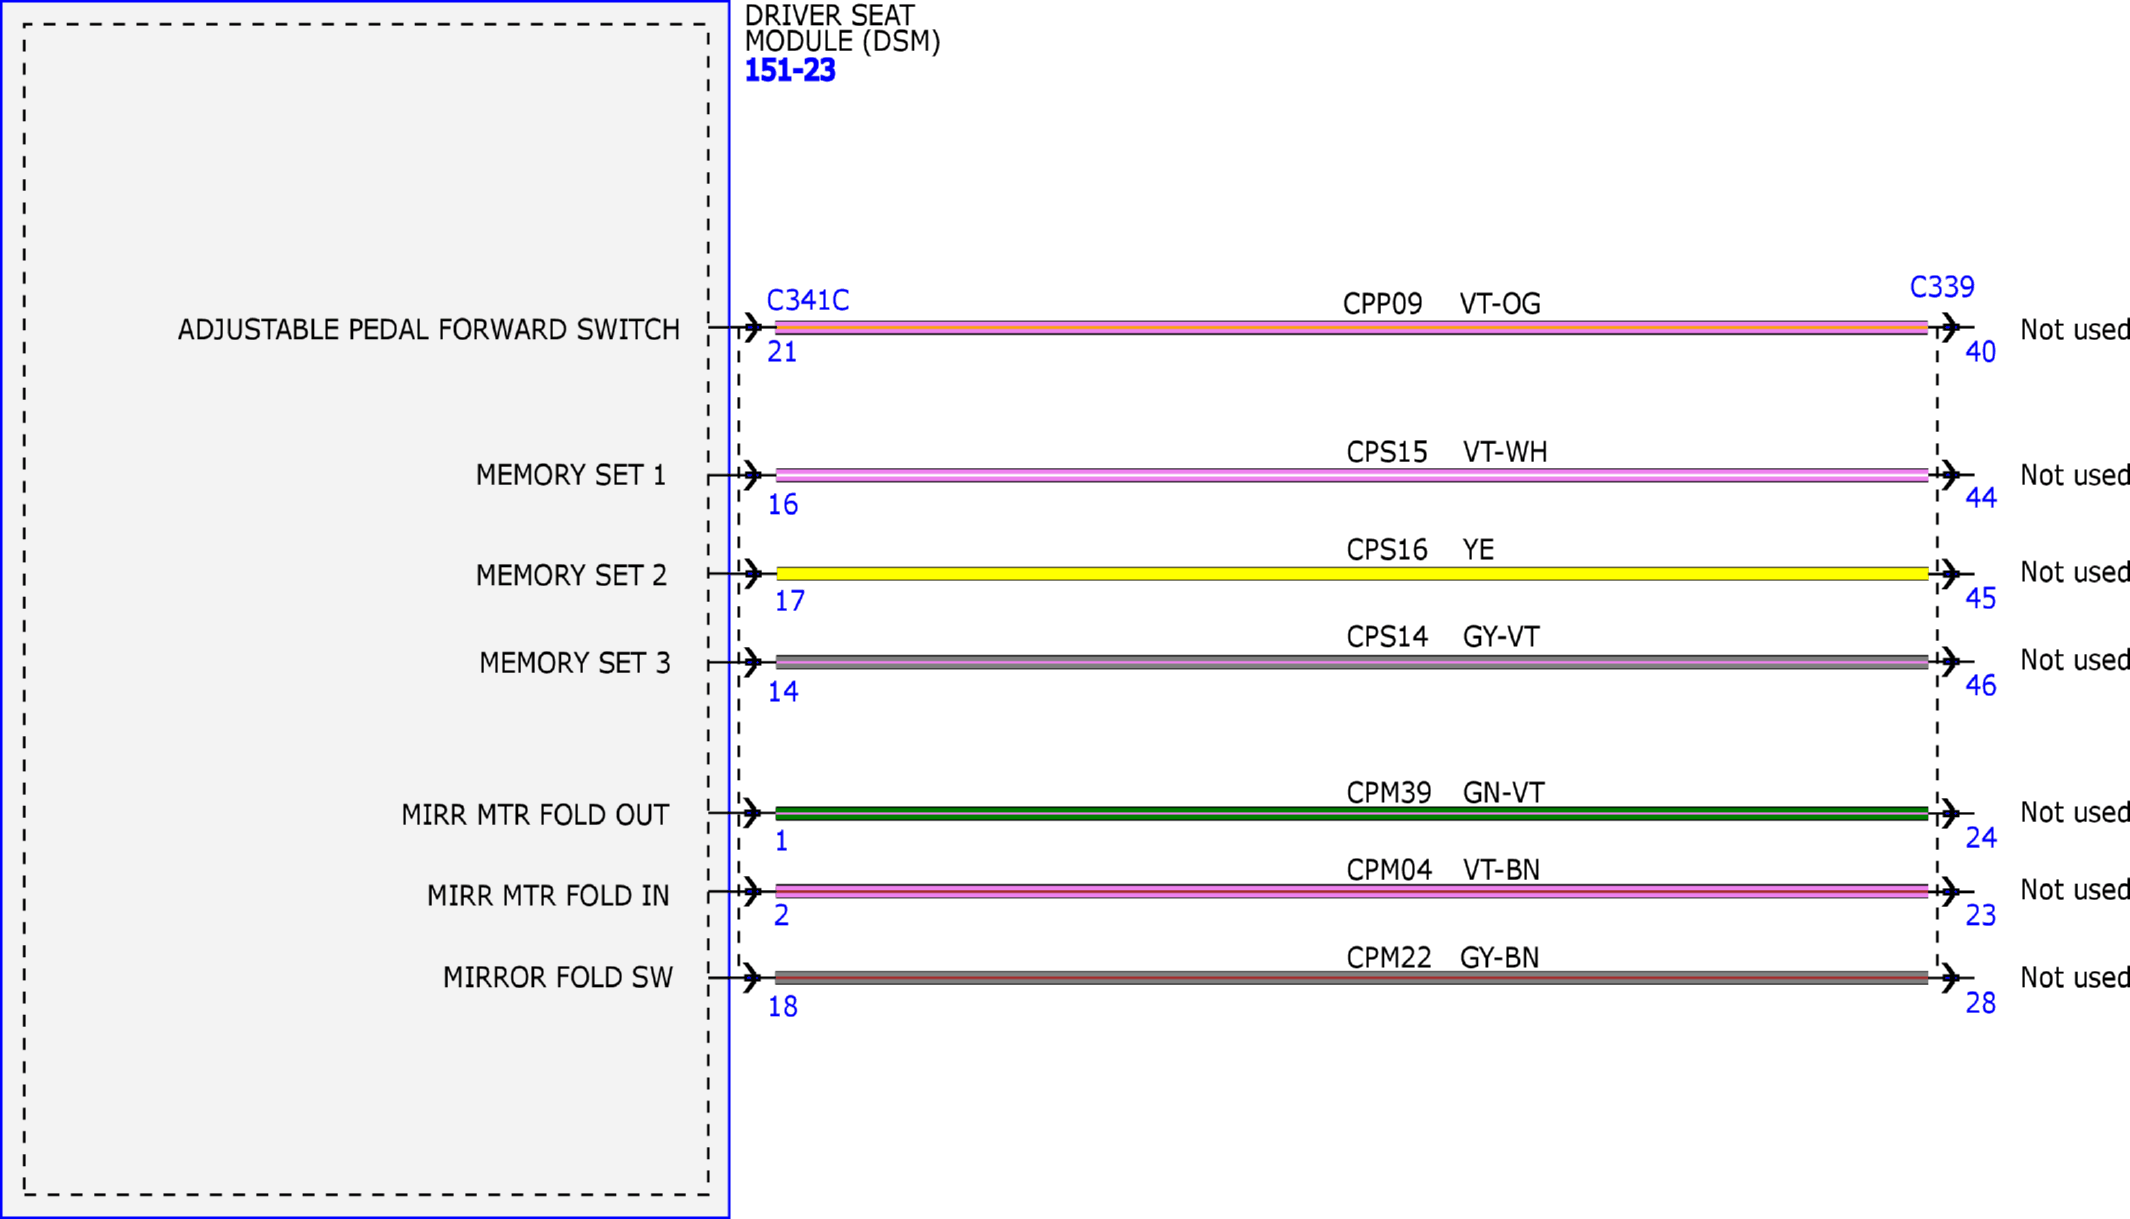Click the Not used label beside pin 28
Viewport: 2130px width, 1219px height.
point(2074,977)
